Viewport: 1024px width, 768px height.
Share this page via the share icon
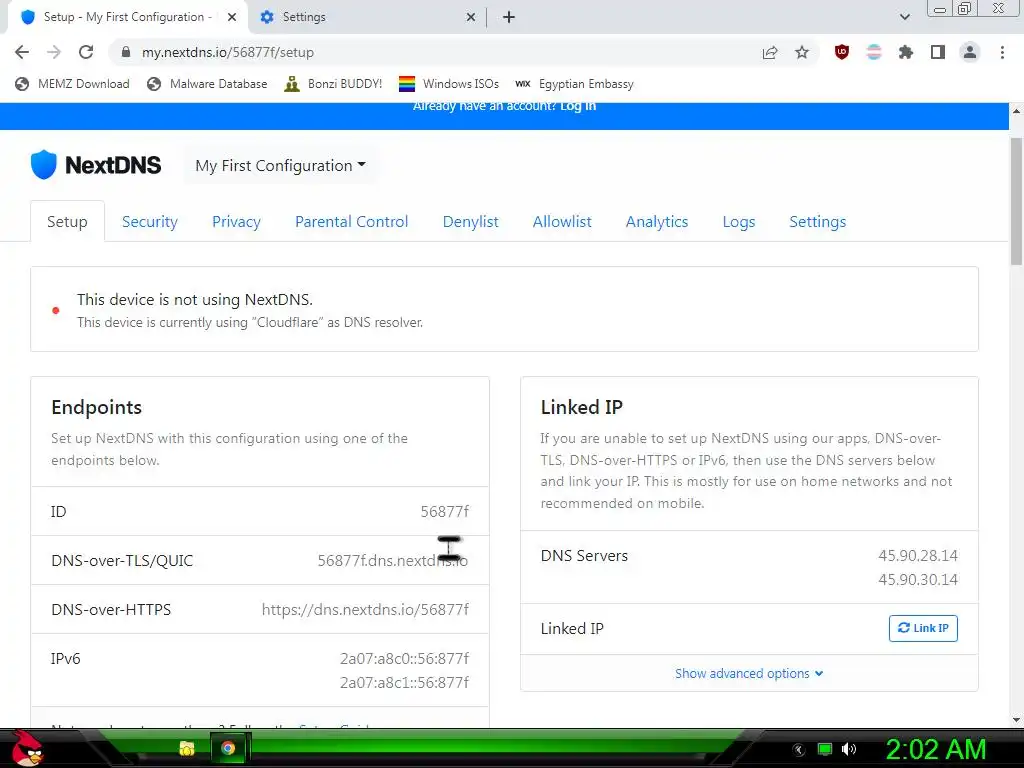pos(770,52)
